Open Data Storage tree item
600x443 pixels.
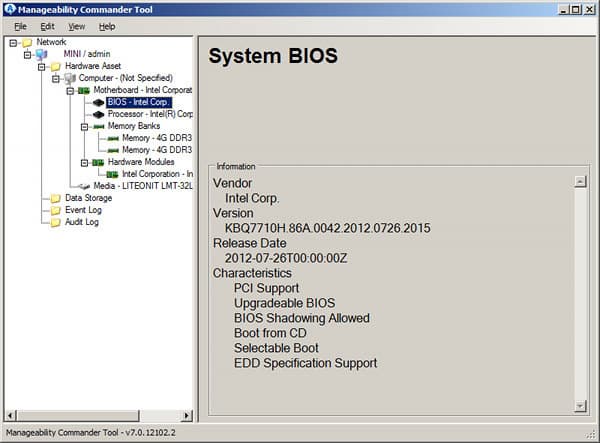point(88,198)
